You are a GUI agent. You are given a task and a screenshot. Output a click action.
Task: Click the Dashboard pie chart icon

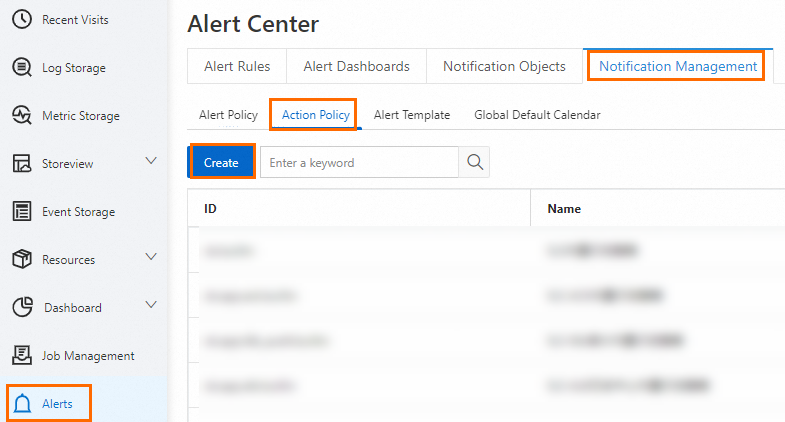pyautogui.click(x=22, y=307)
